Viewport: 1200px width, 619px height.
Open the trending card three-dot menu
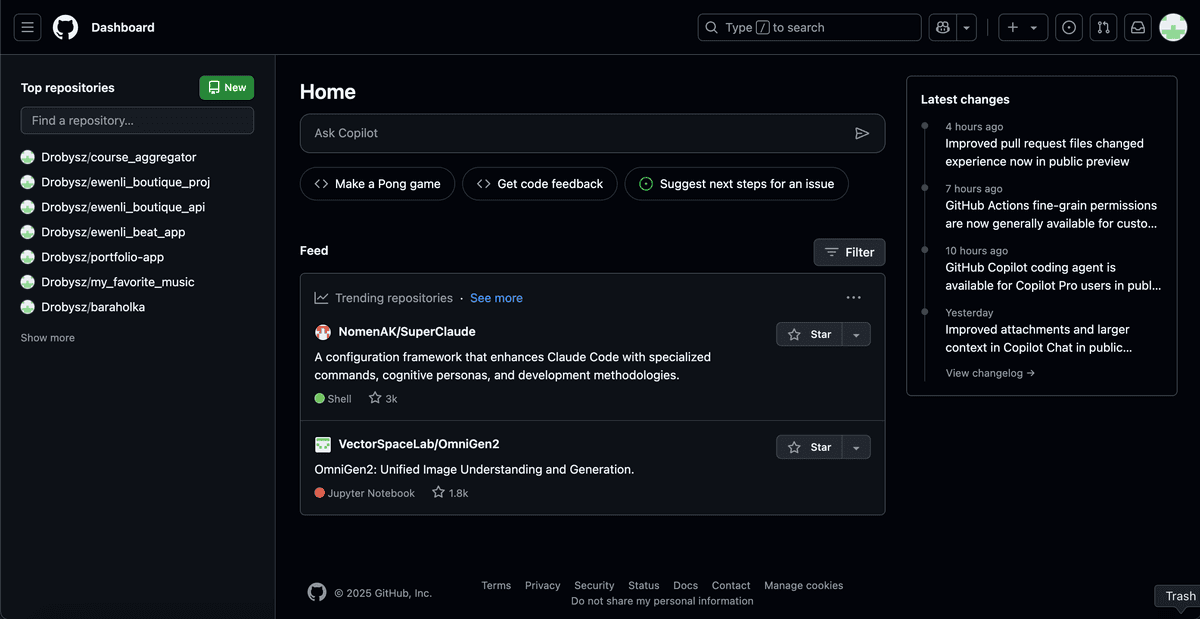click(853, 298)
